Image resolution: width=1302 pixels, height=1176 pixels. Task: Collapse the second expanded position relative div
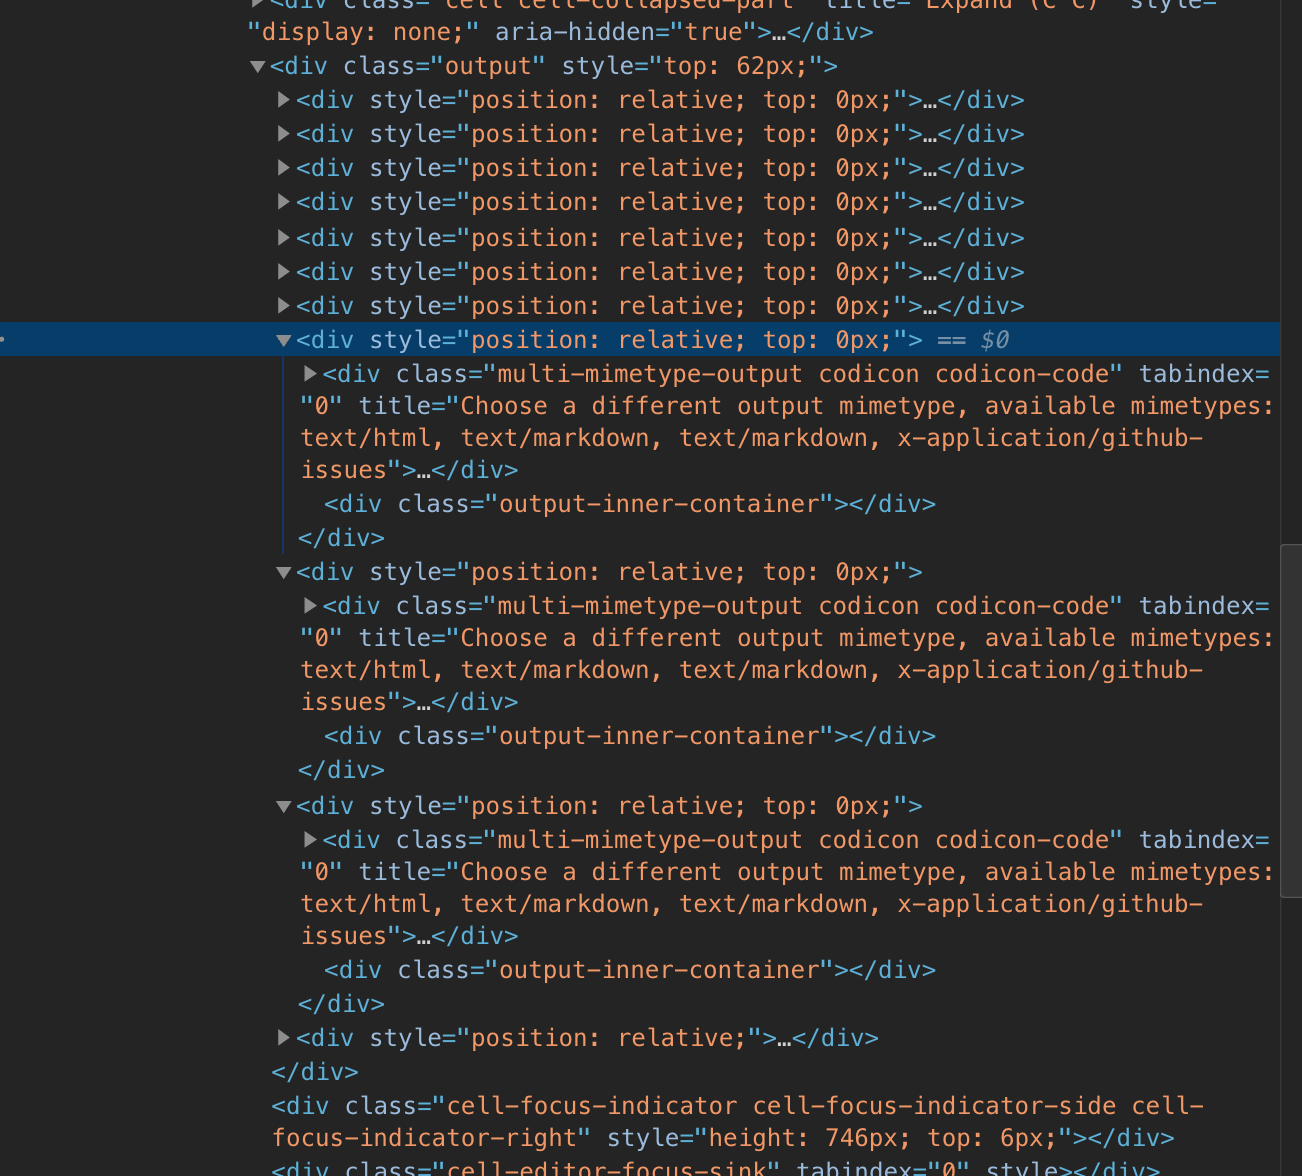pyautogui.click(x=284, y=571)
